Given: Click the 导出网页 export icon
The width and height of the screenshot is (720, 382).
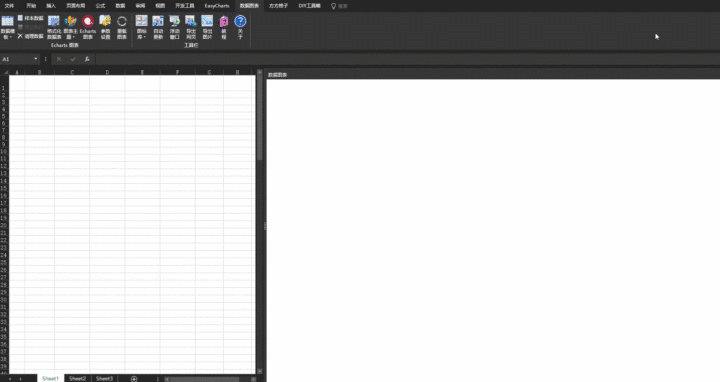Looking at the screenshot, I should 191,27.
